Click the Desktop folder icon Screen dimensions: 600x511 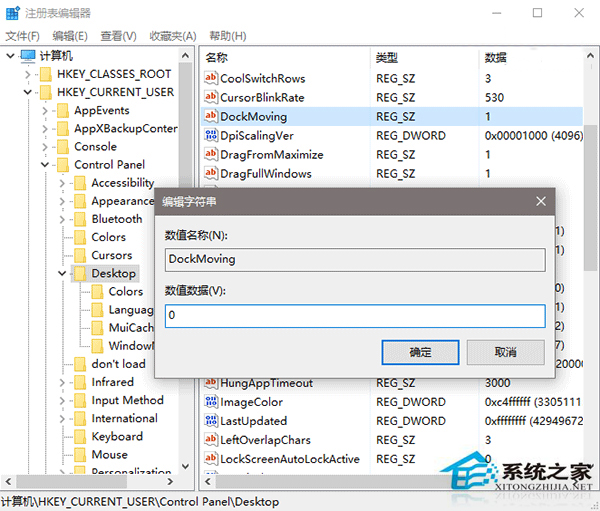pyautogui.click(x=80, y=274)
